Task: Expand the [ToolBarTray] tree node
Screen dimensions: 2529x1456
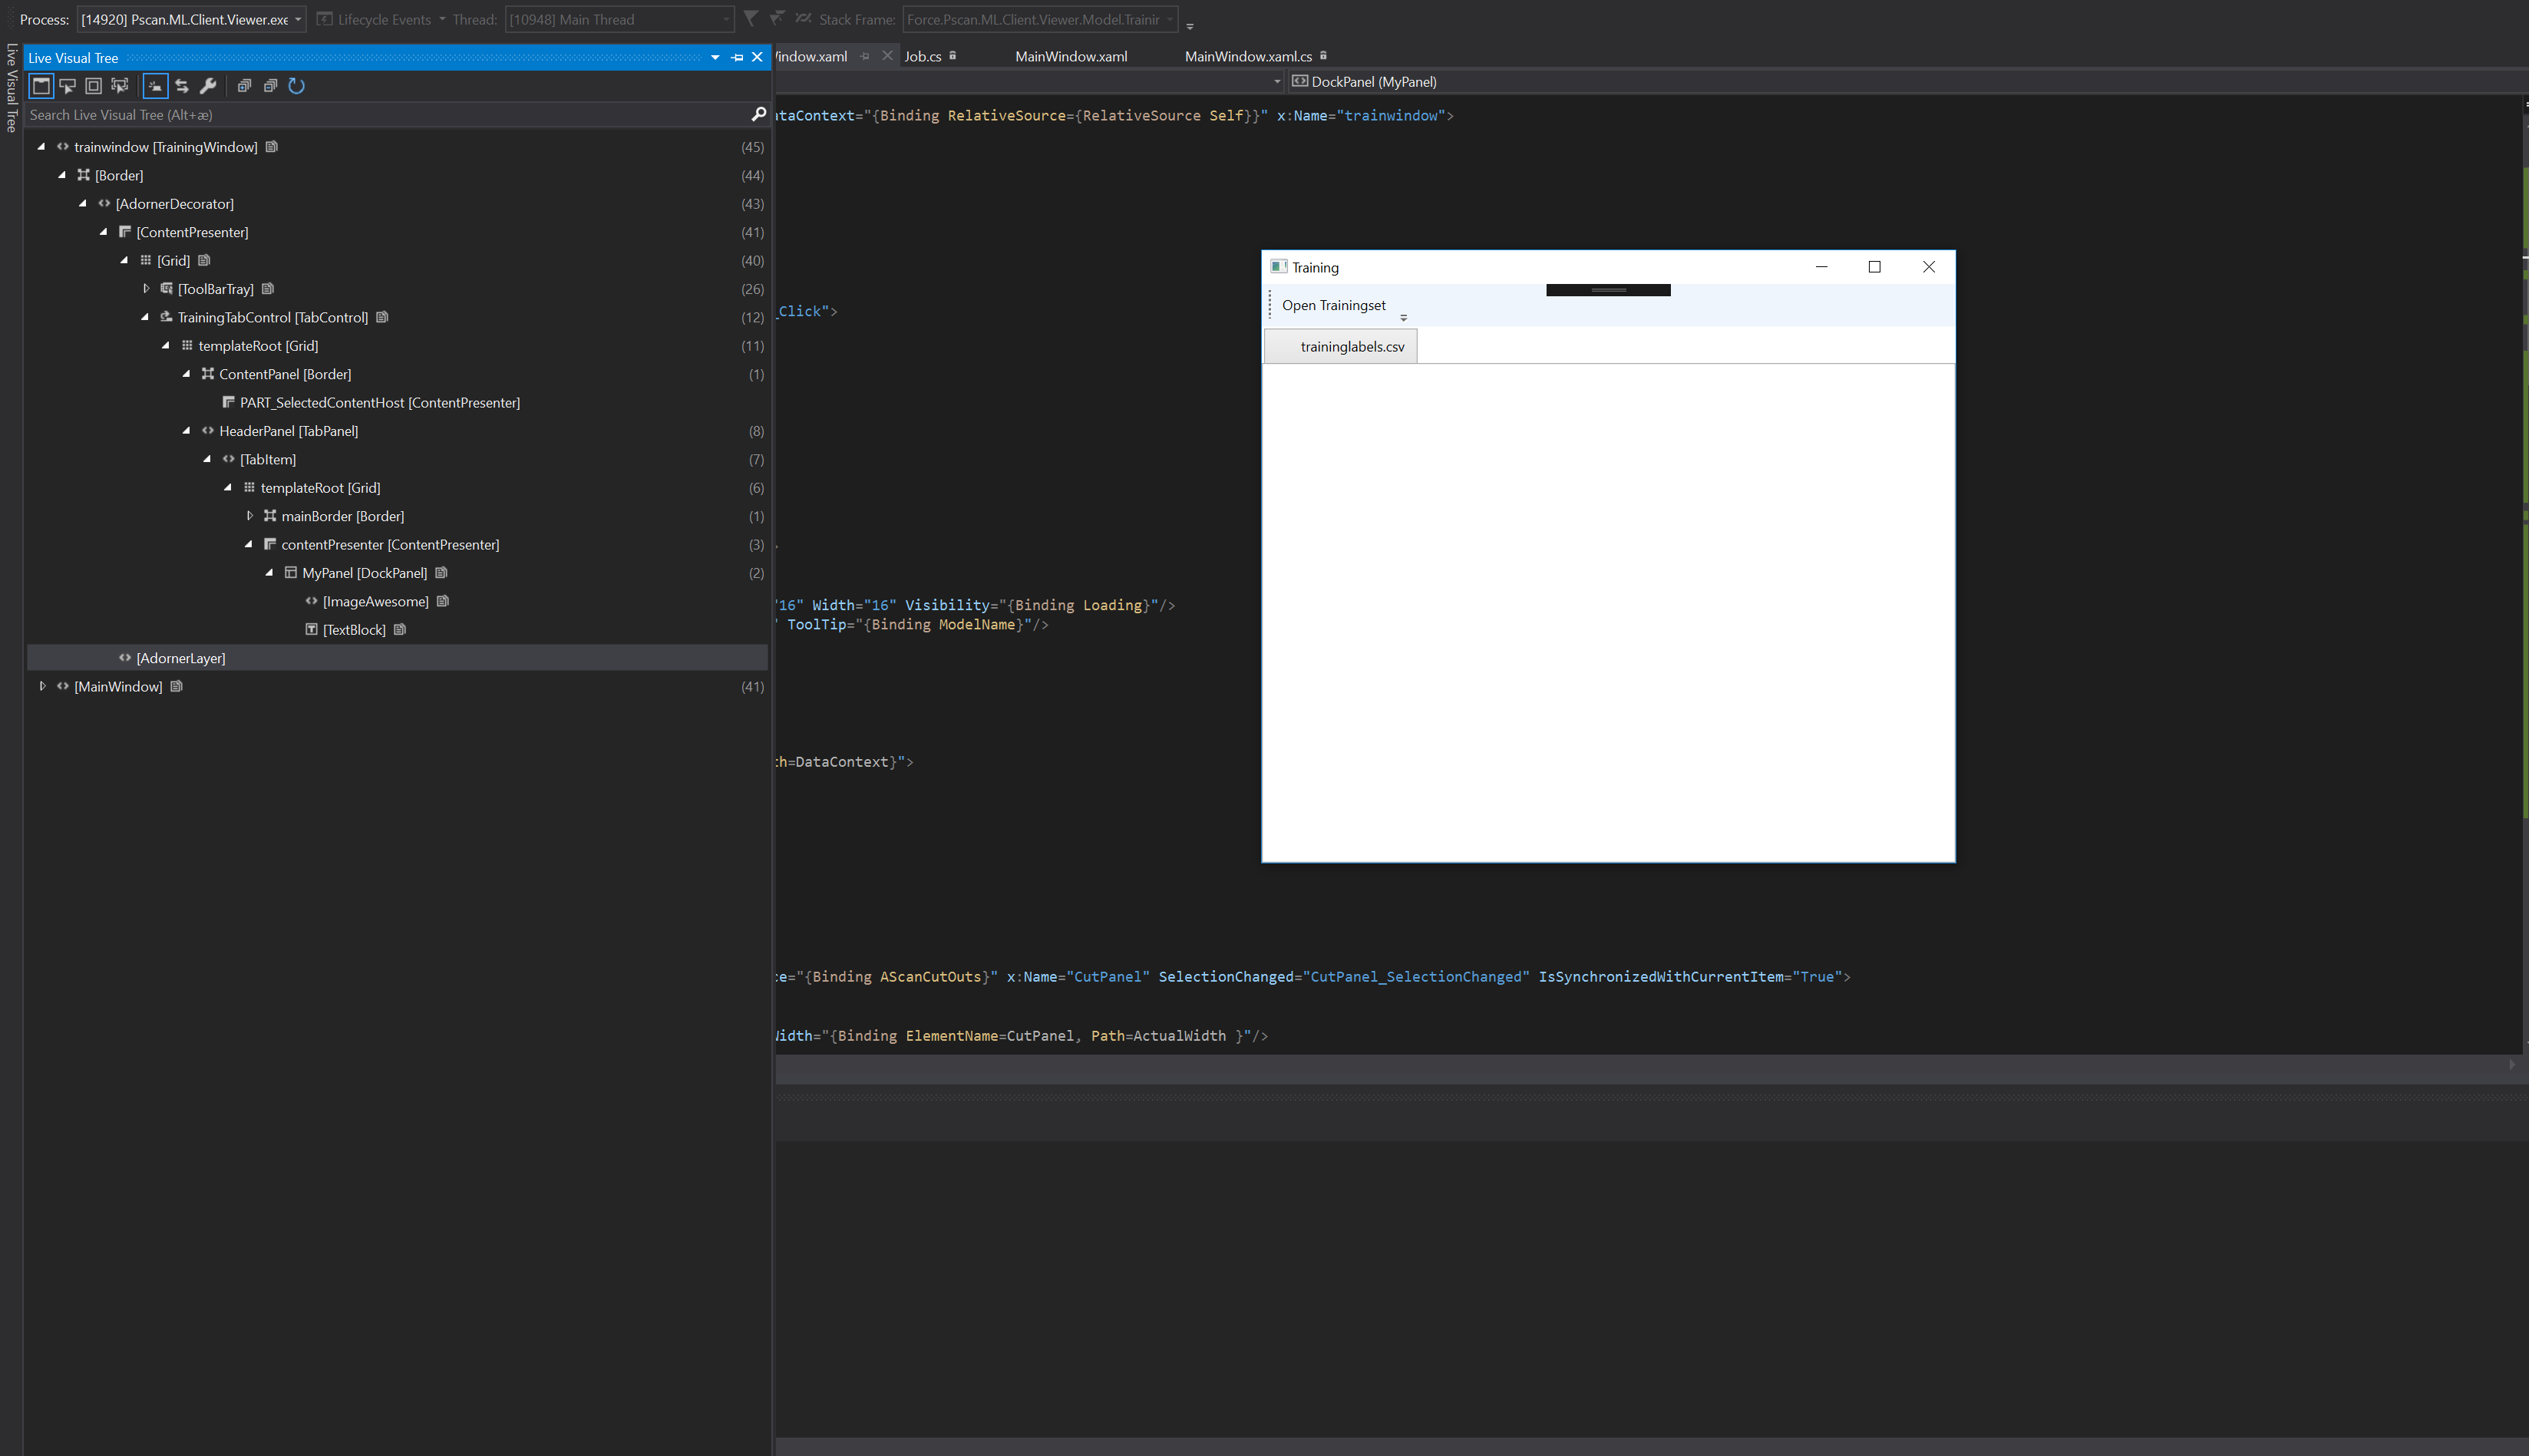Action: (146, 289)
